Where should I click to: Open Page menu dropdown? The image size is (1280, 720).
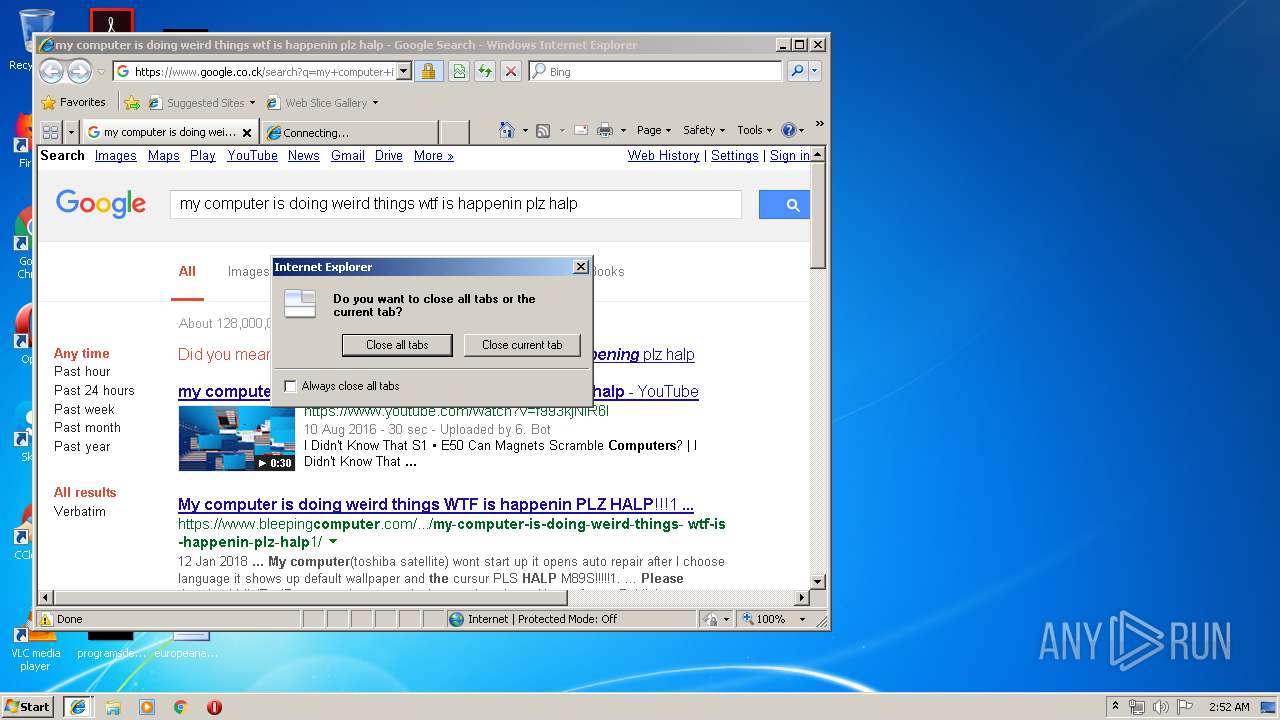(654, 130)
